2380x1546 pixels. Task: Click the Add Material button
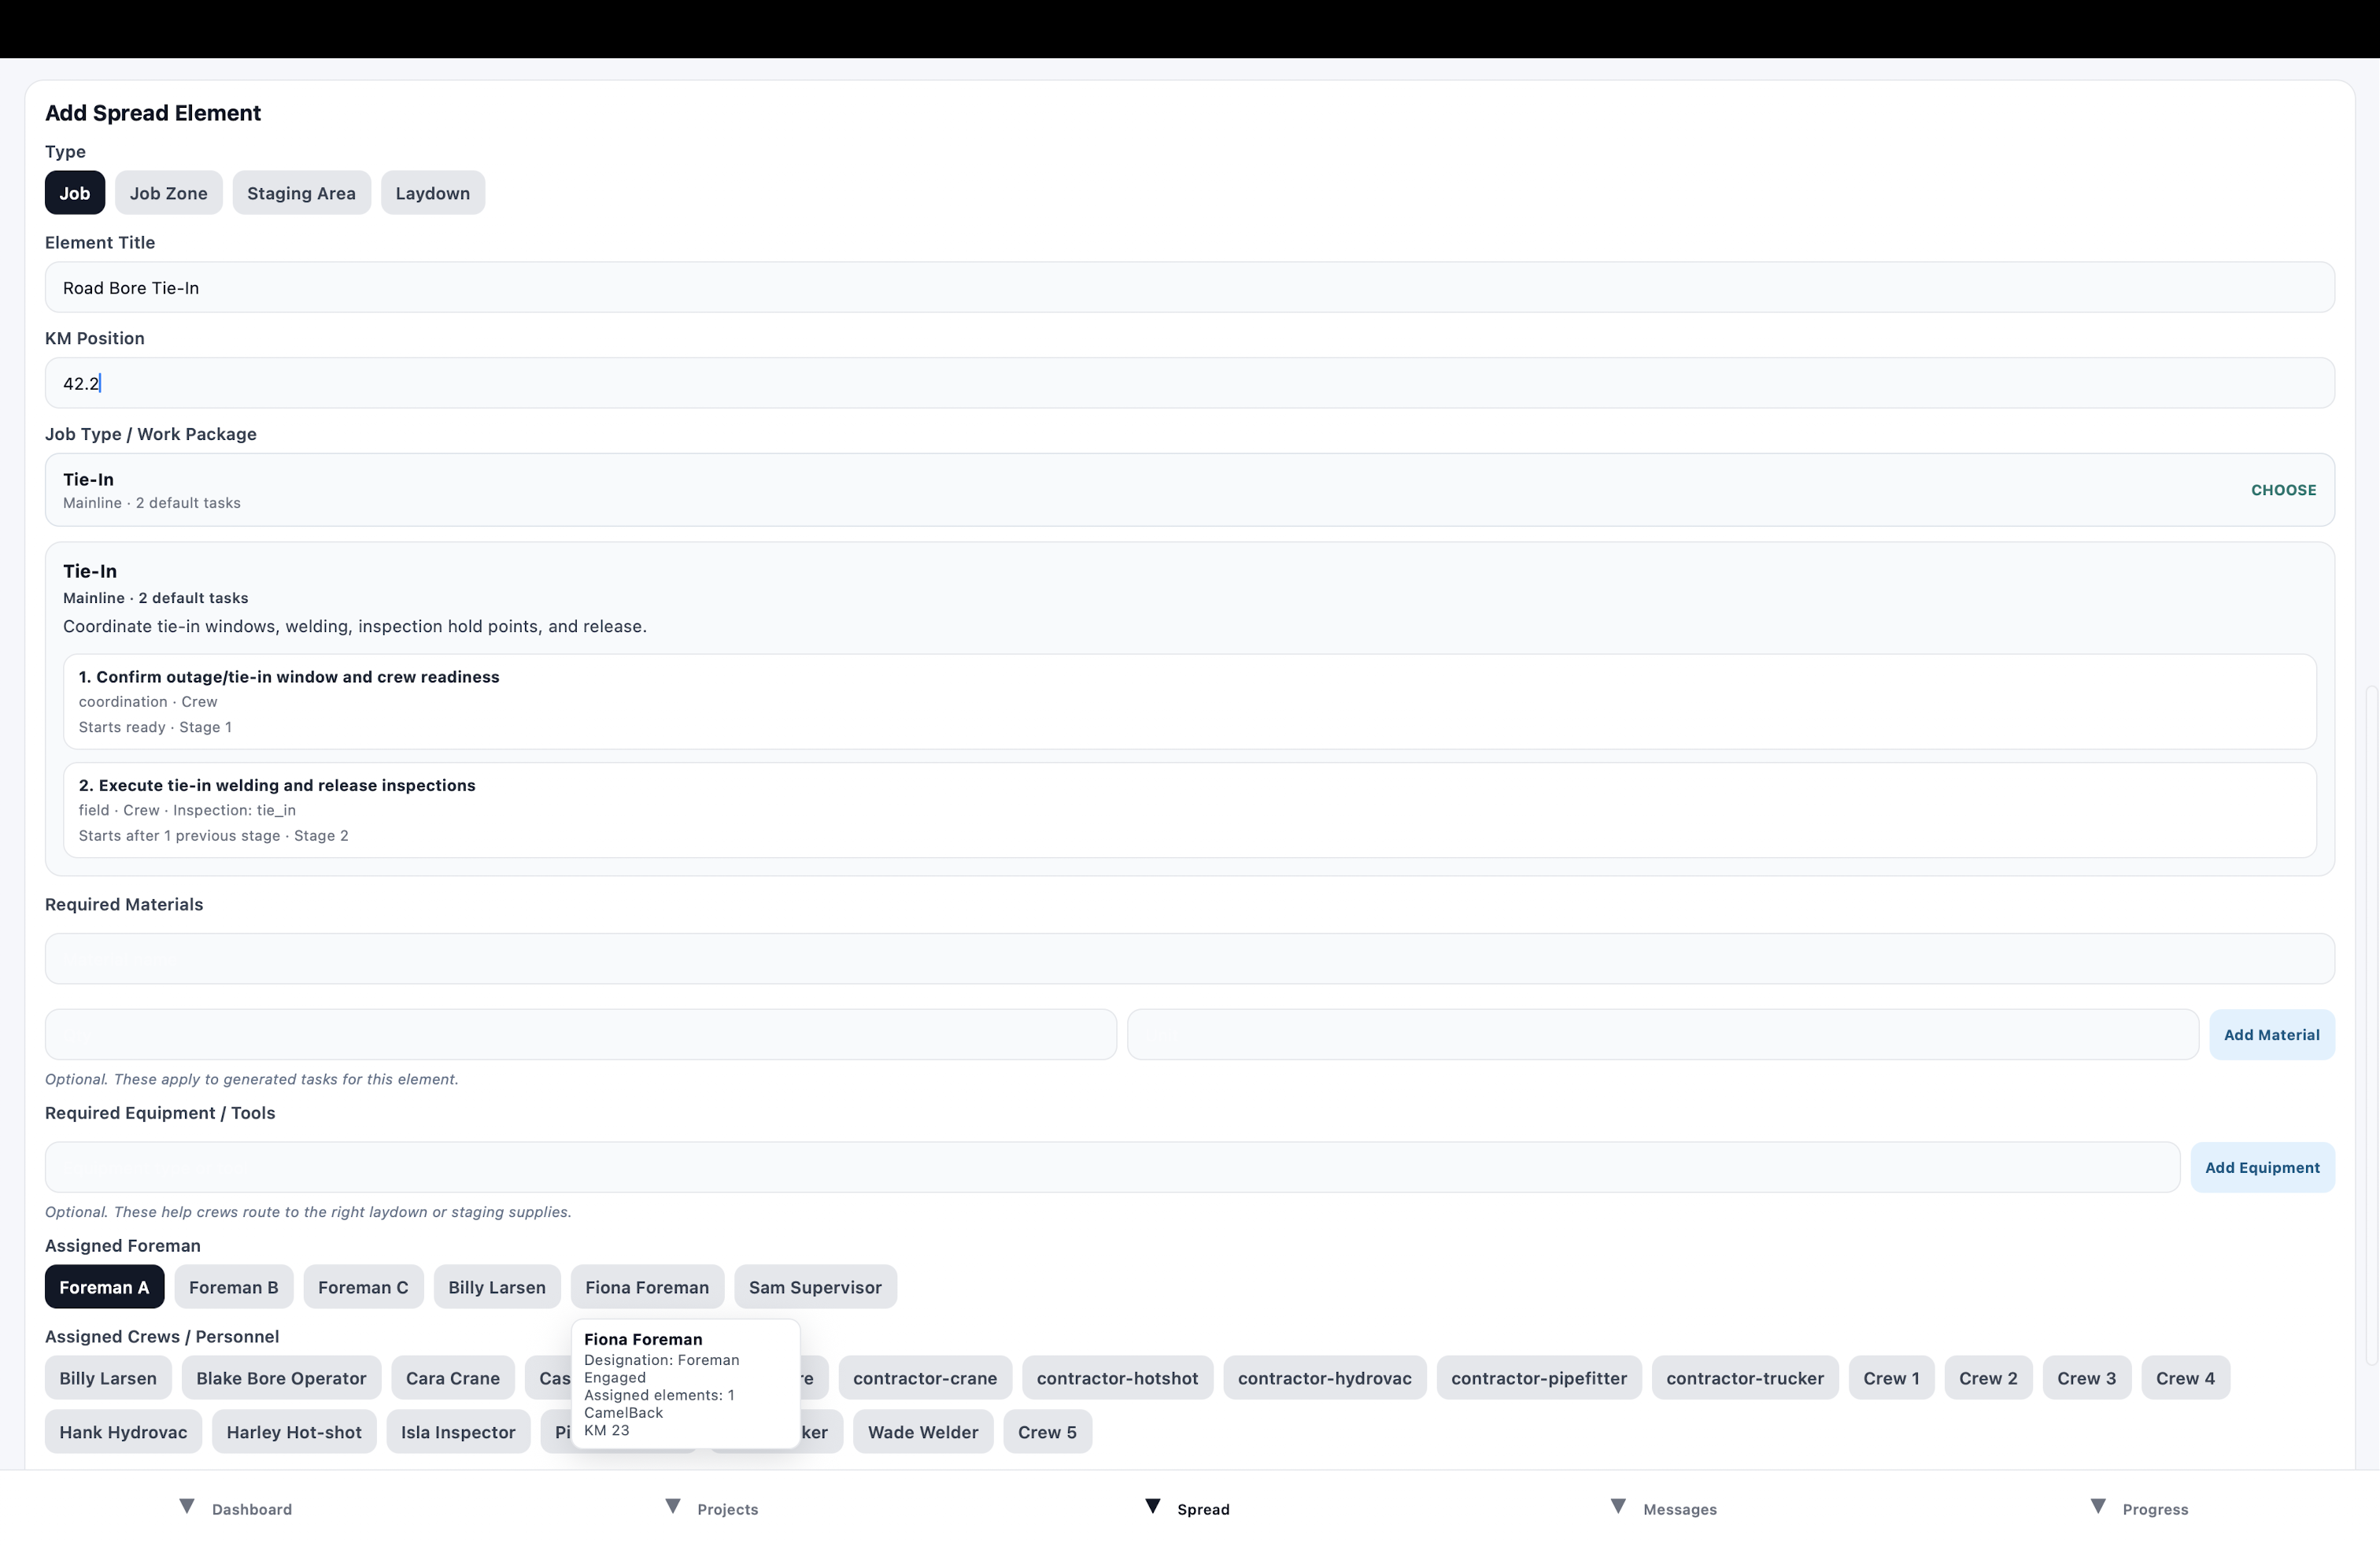(2271, 1035)
